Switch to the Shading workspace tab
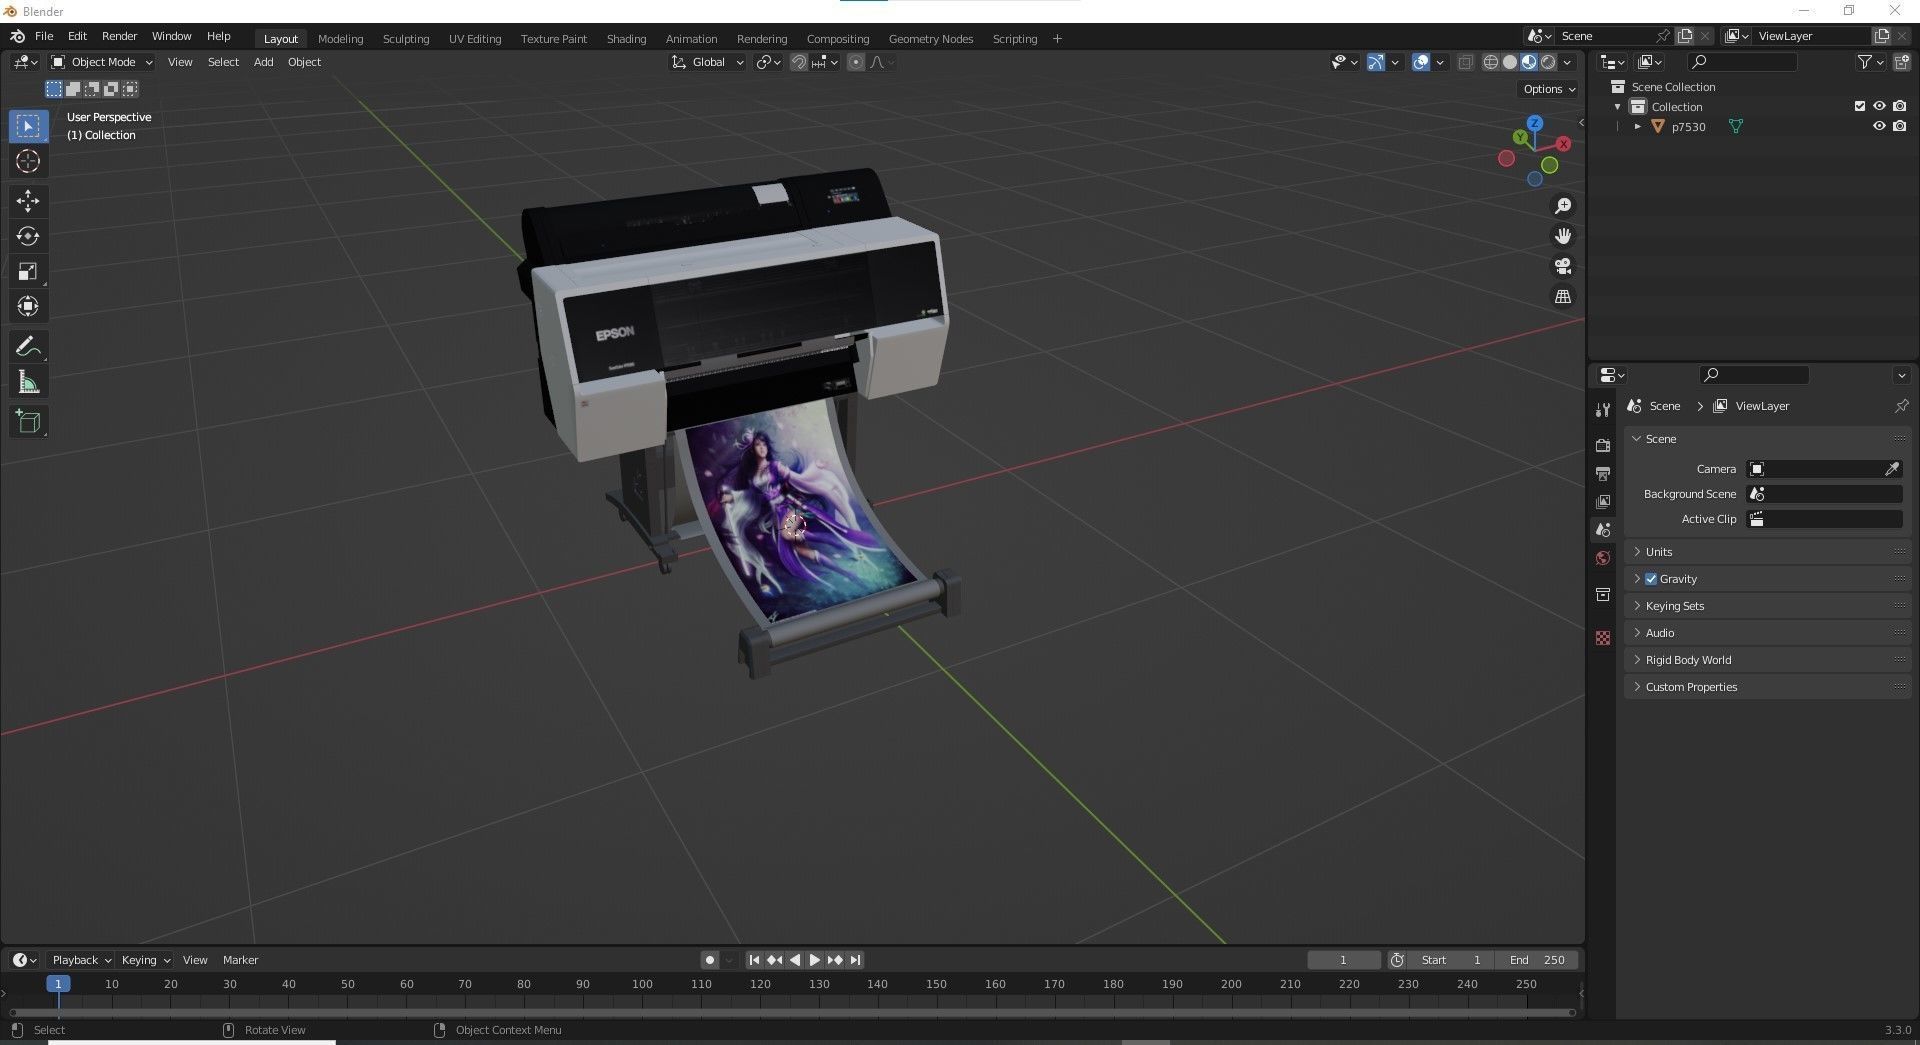The image size is (1920, 1045). pos(626,39)
